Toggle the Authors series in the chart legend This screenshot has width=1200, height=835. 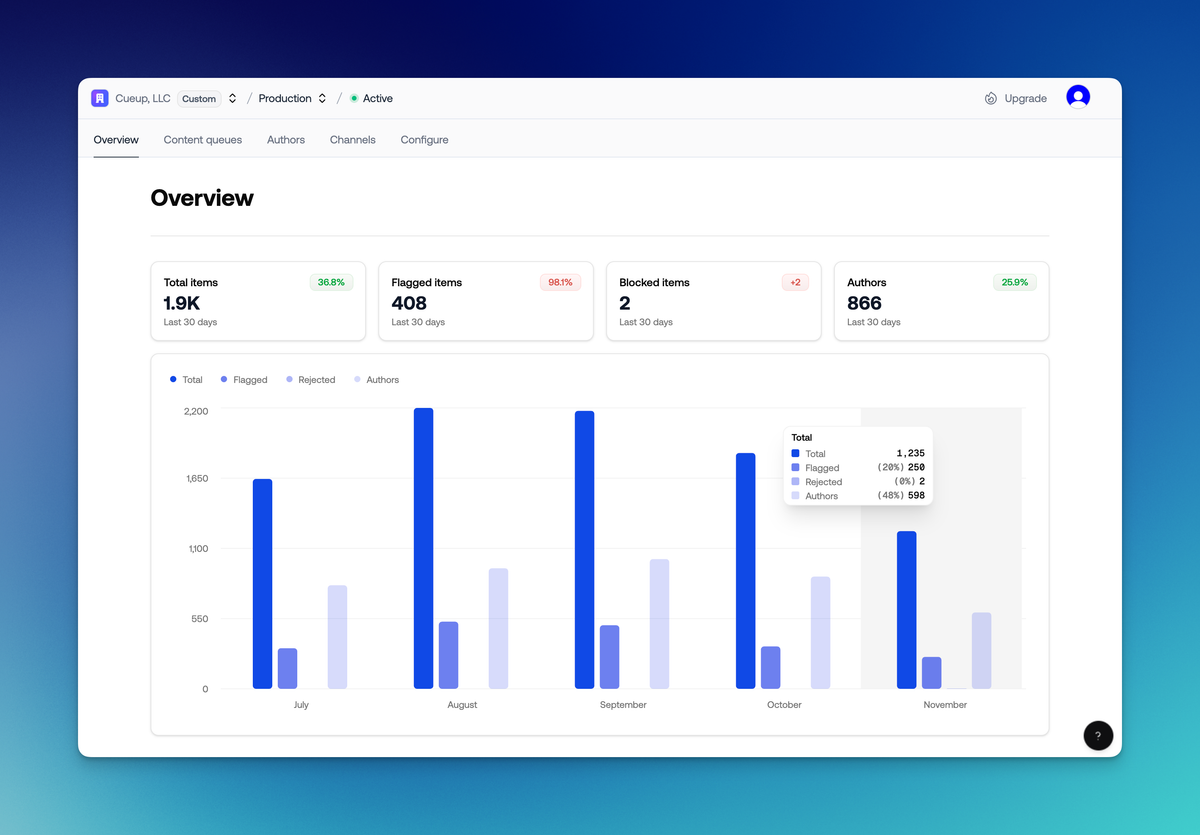coord(377,379)
